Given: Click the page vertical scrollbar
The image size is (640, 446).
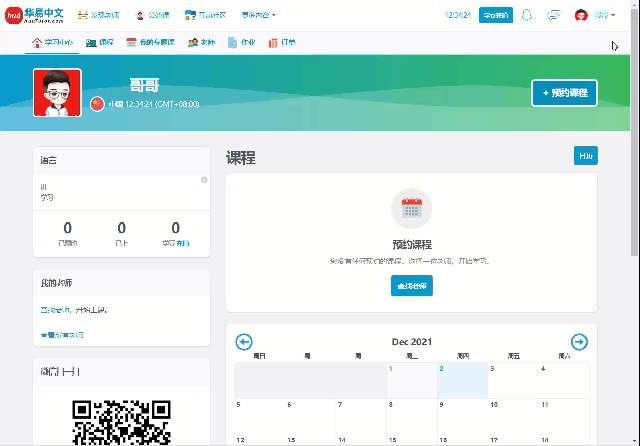Looking at the screenshot, I should tap(634, 150).
